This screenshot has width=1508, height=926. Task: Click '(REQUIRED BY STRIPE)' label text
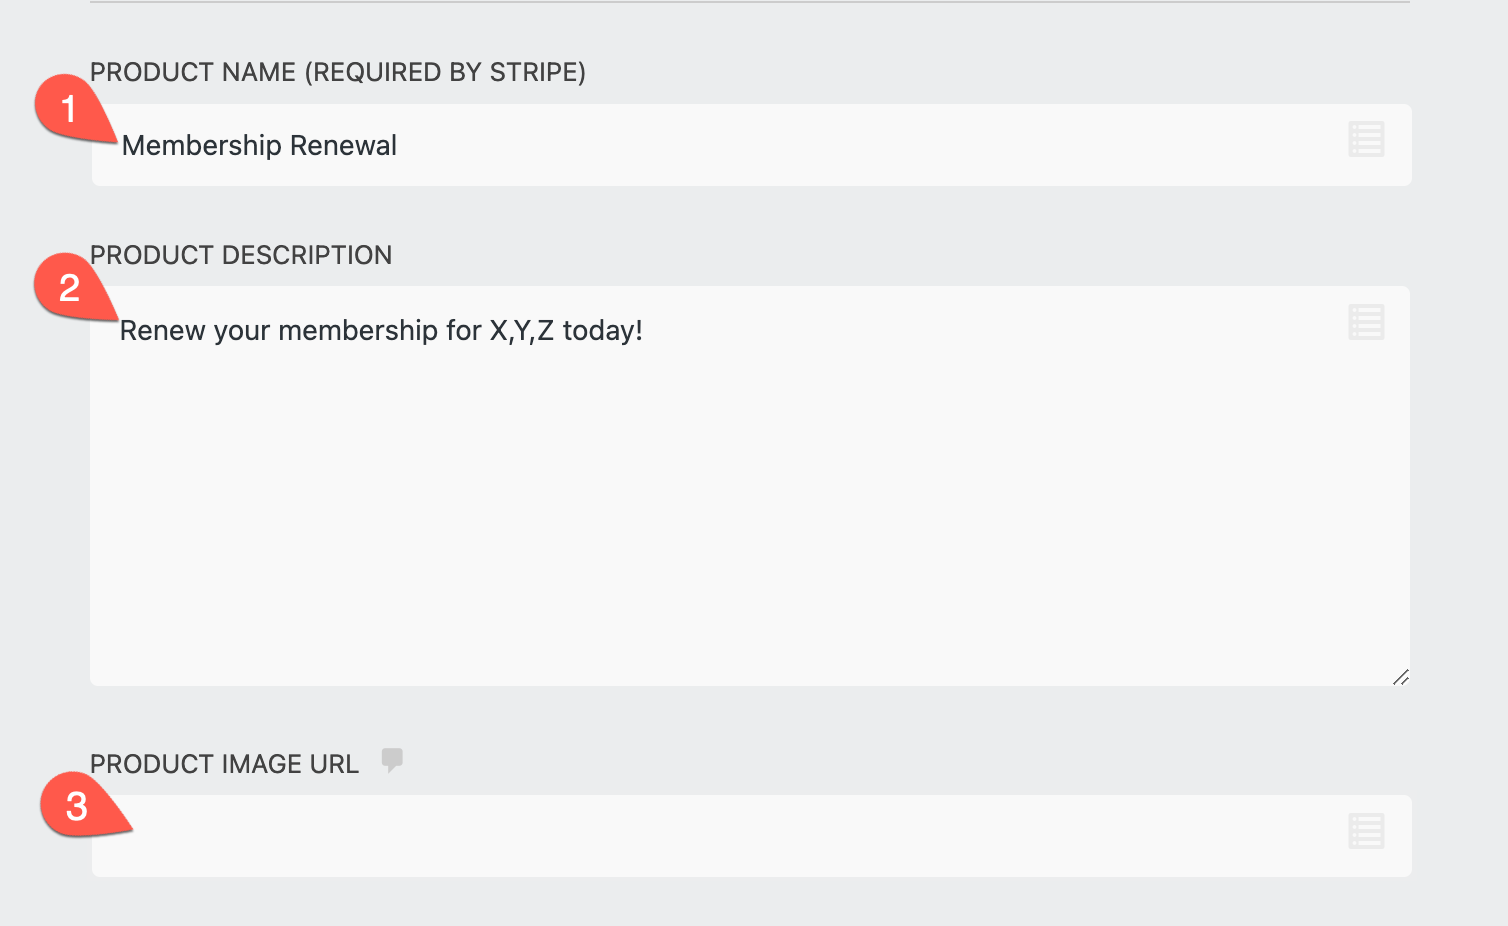click(445, 73)
